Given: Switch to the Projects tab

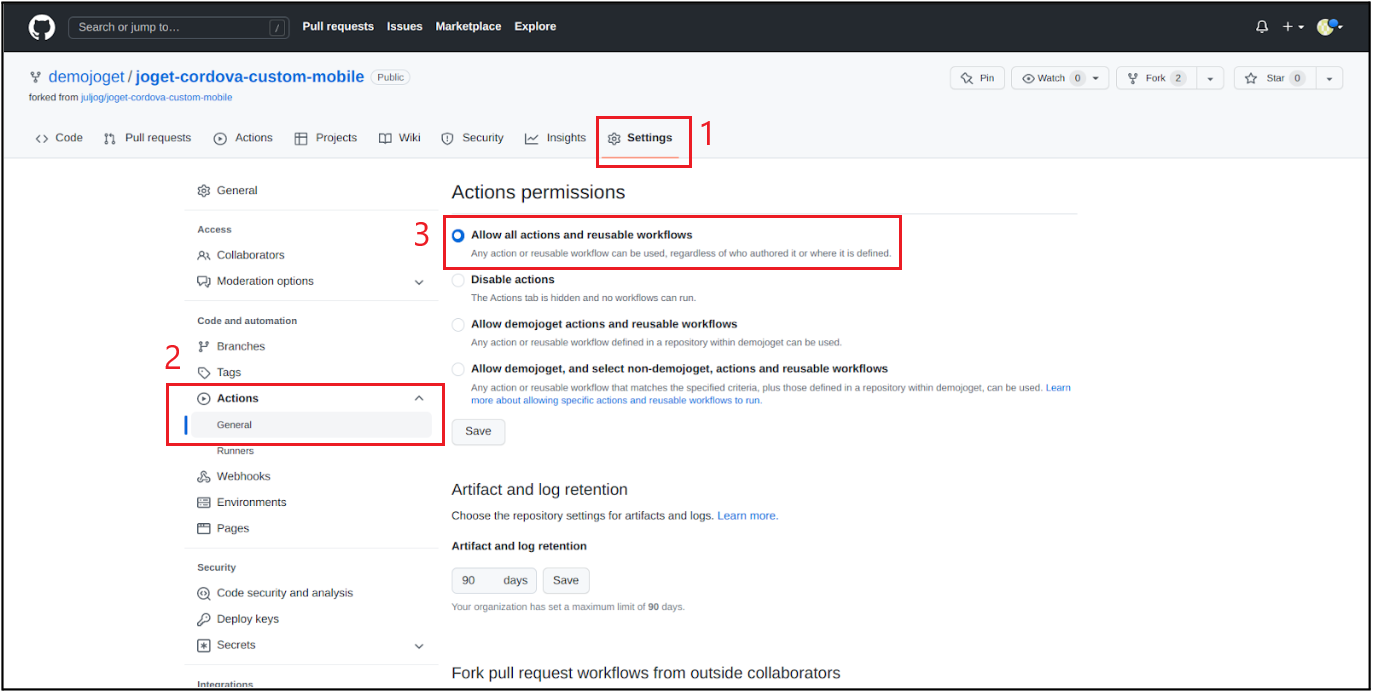Looking at the screenshot, I should 326,138.
